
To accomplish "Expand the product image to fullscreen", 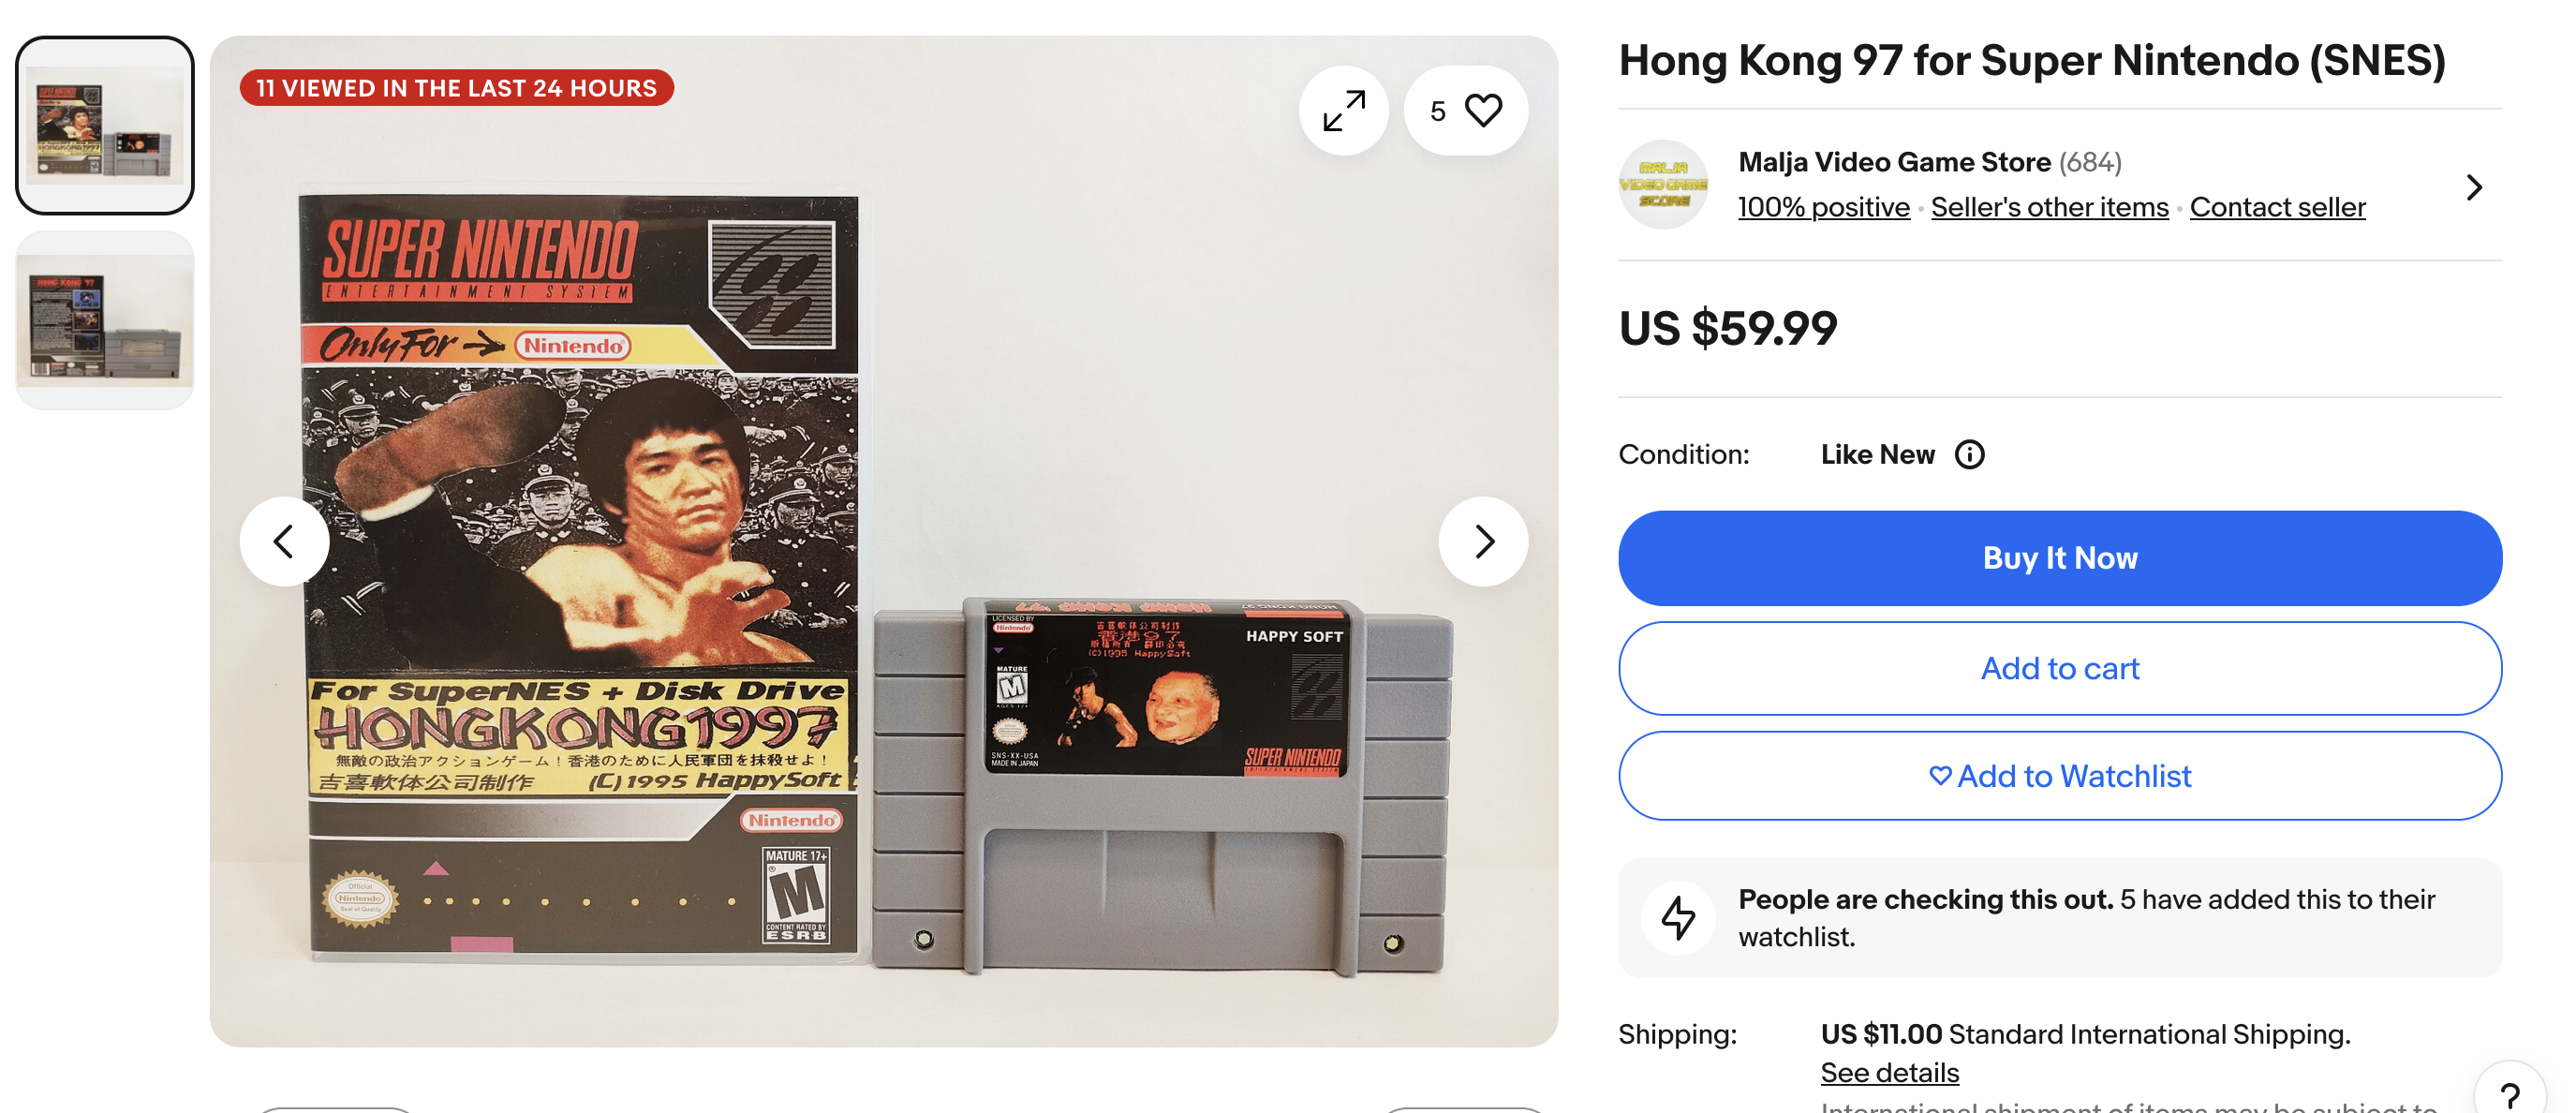I will 1343,110.
